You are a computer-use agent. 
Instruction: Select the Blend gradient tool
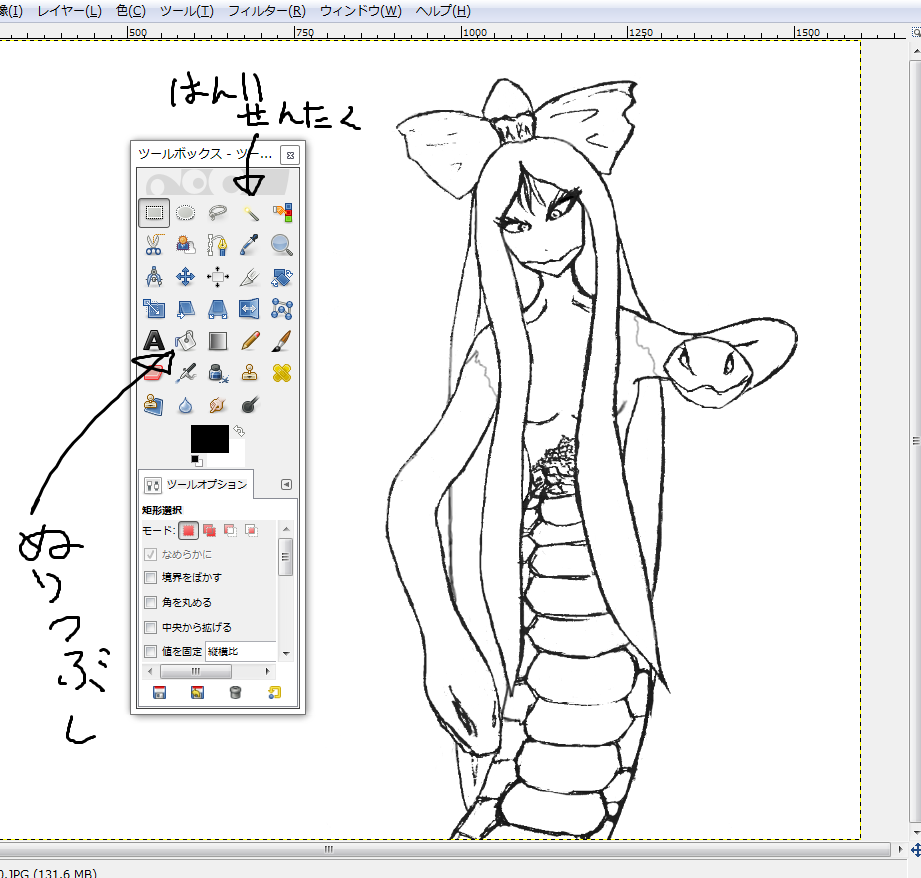217,341
